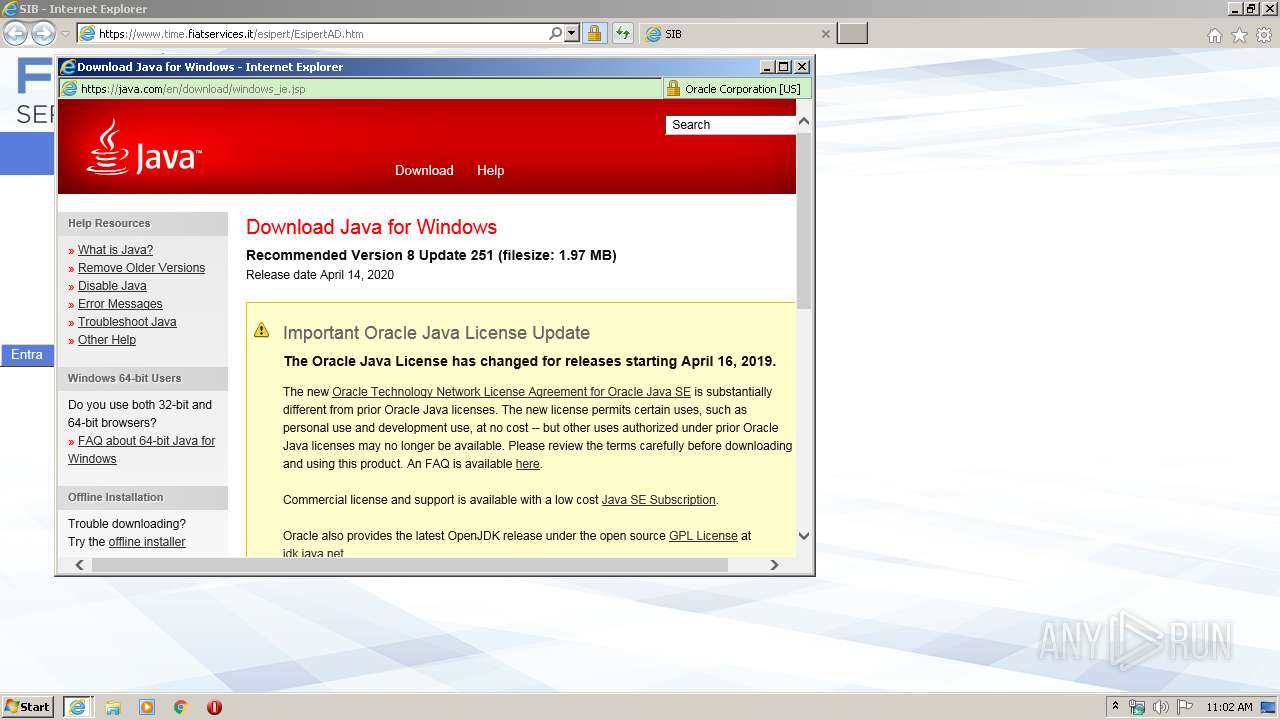
Task: Maximize the Download Java popup window
Action: tap(784, 67)
